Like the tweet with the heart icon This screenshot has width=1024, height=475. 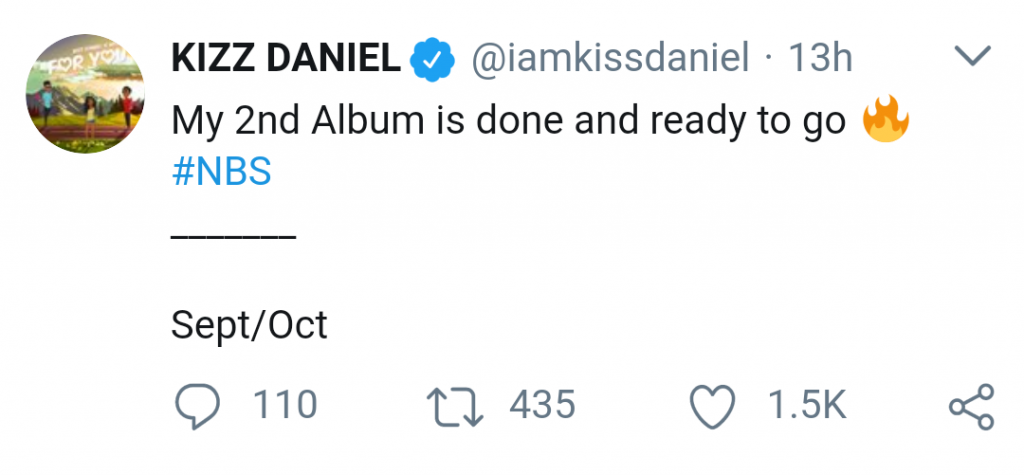(x=713, y=406)
